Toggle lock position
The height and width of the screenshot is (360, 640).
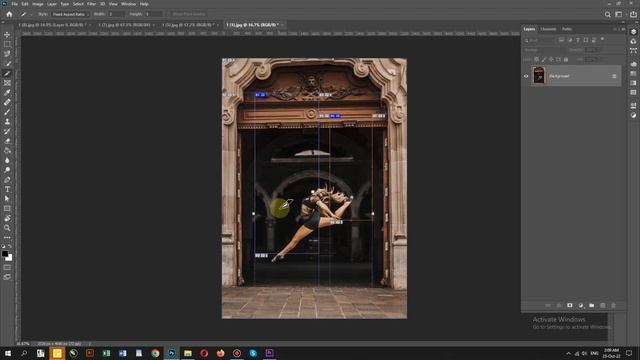pos(551,60)
